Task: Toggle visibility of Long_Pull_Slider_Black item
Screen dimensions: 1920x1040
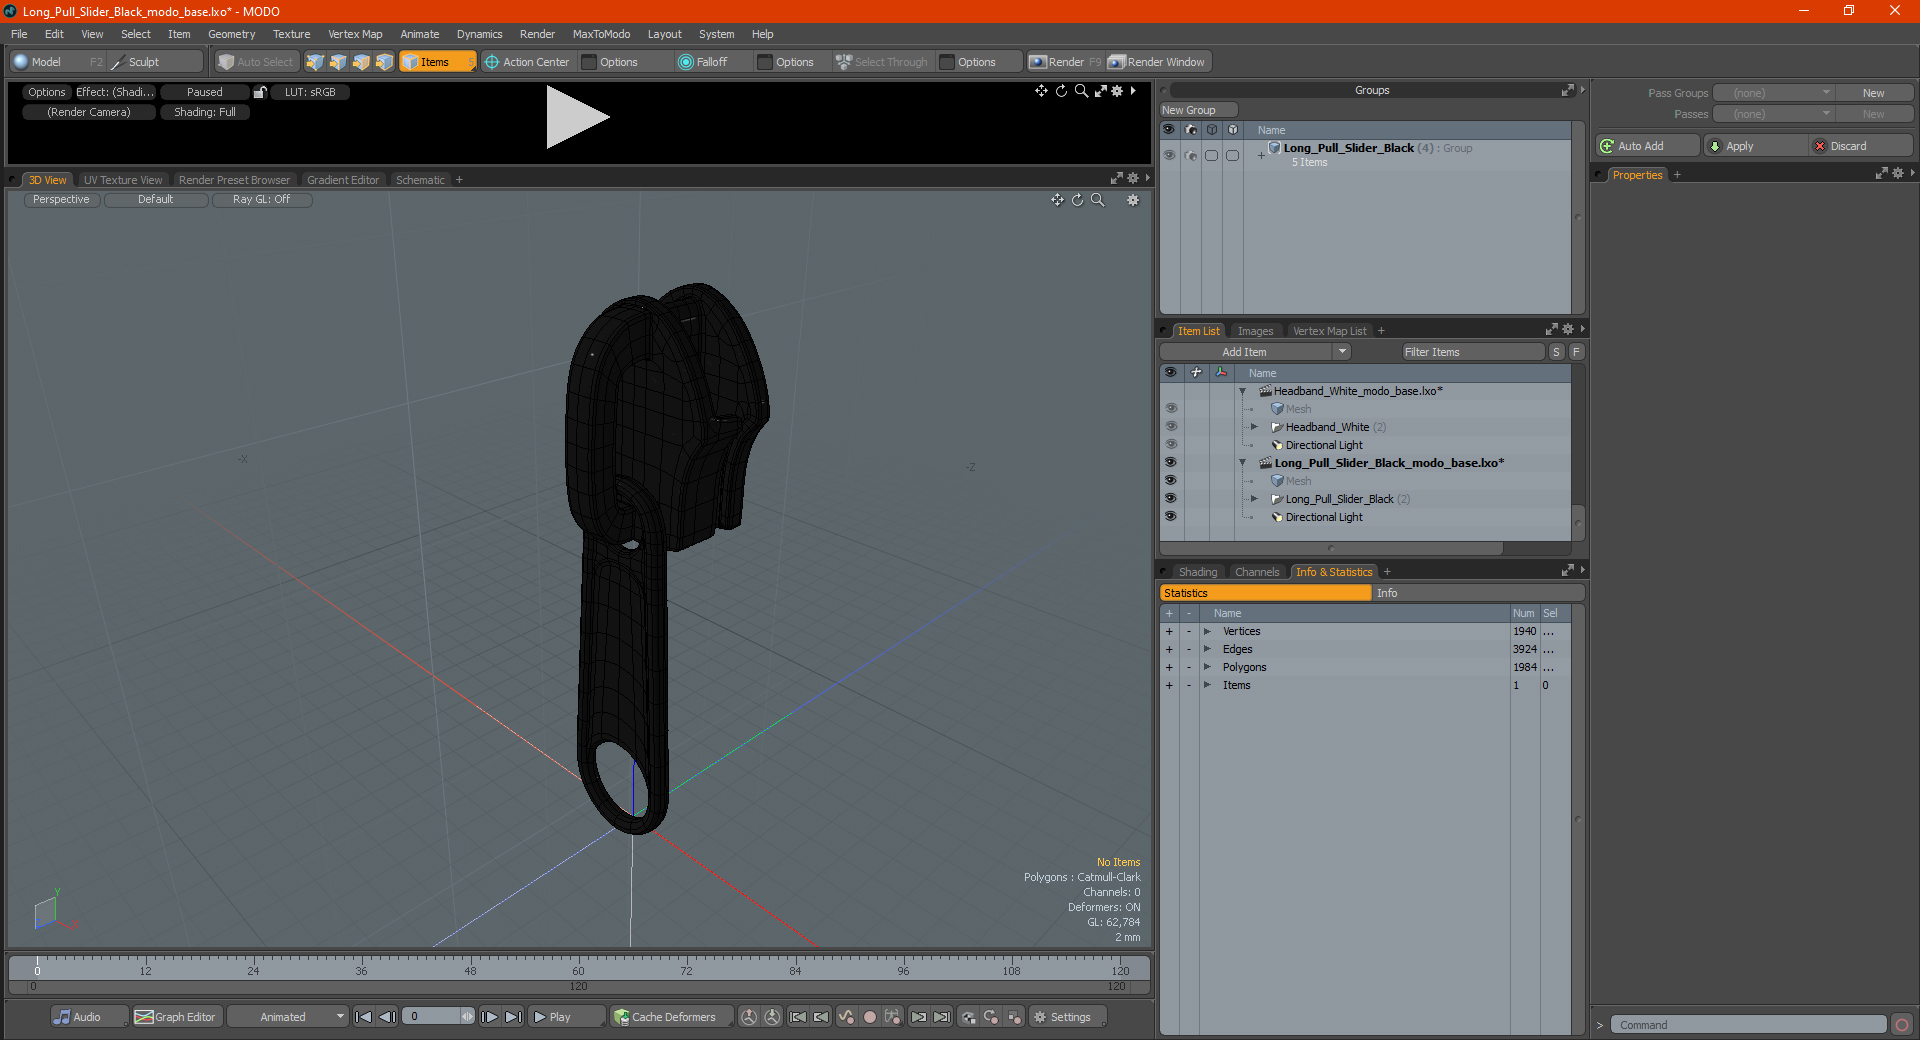Action: pos(1170,499)
